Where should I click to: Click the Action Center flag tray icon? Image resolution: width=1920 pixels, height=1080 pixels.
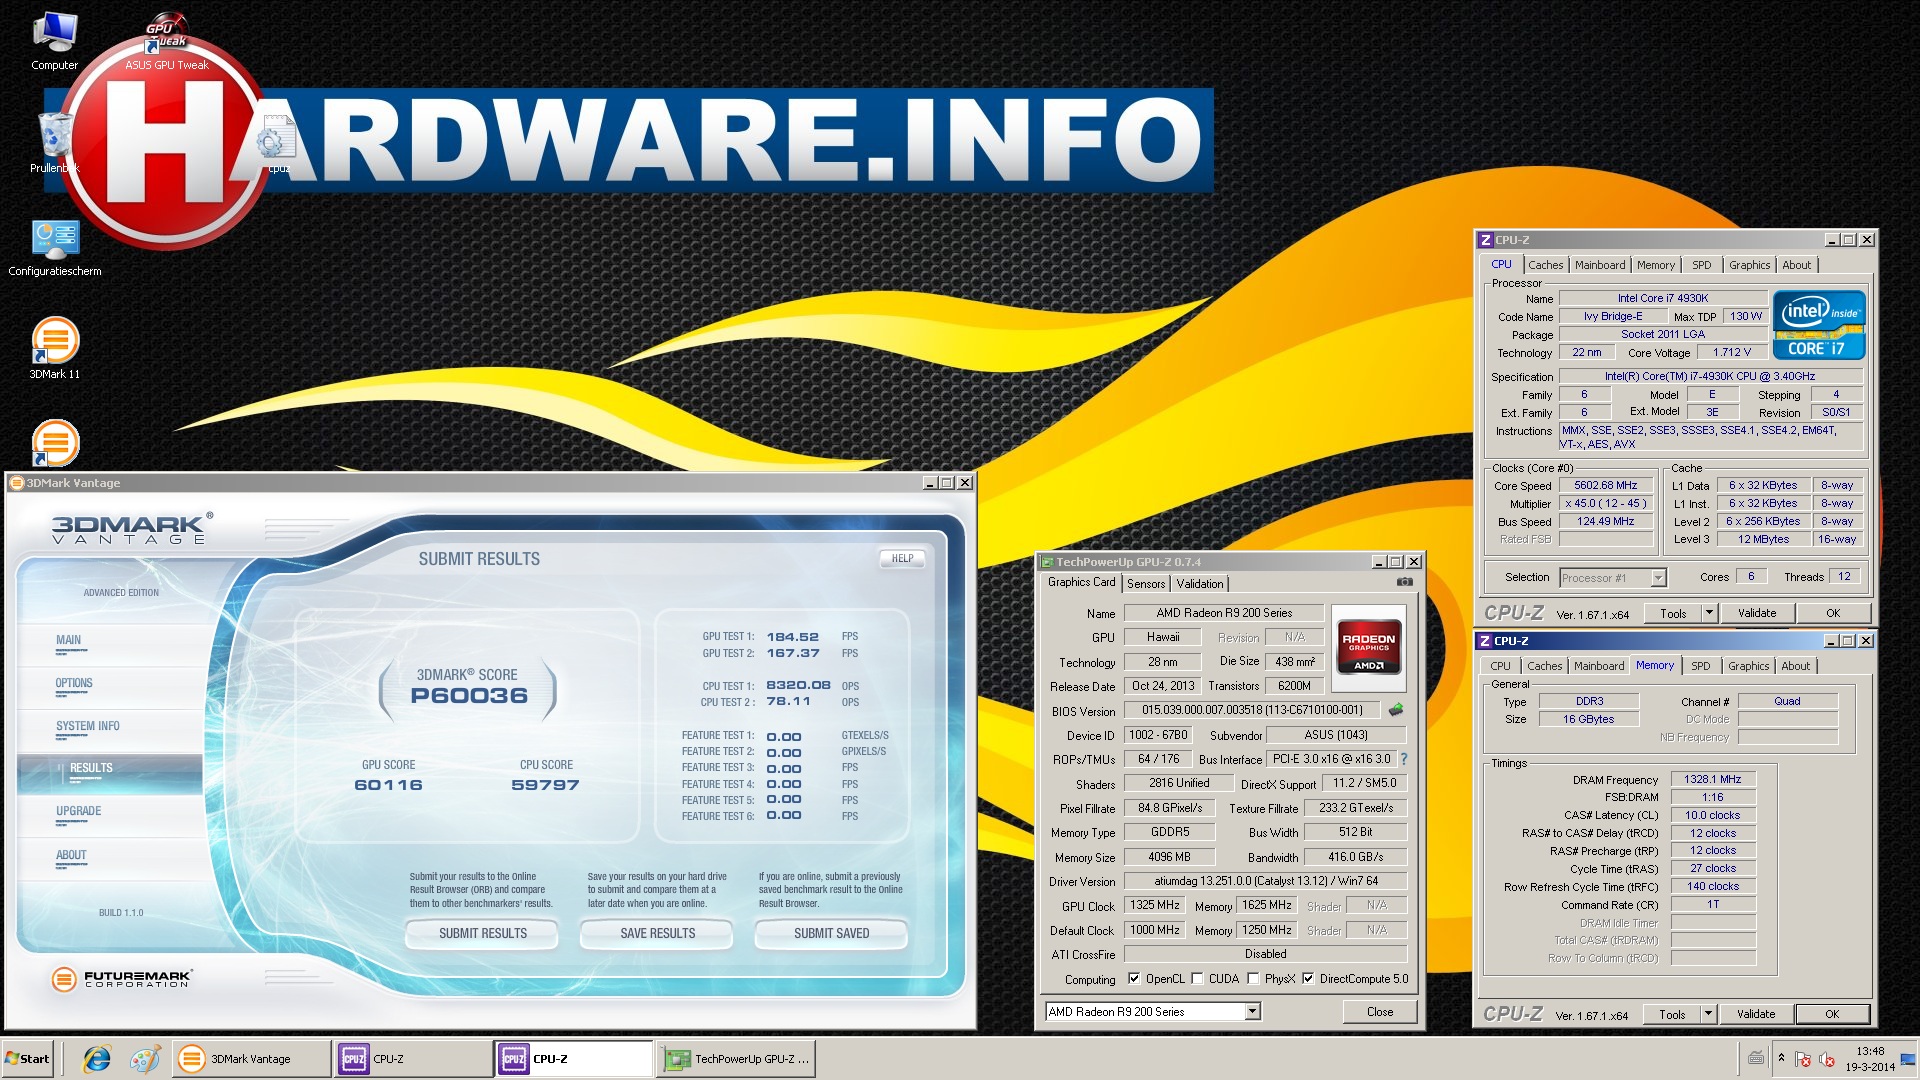pyautogui.click(x=1803, y=1060)
